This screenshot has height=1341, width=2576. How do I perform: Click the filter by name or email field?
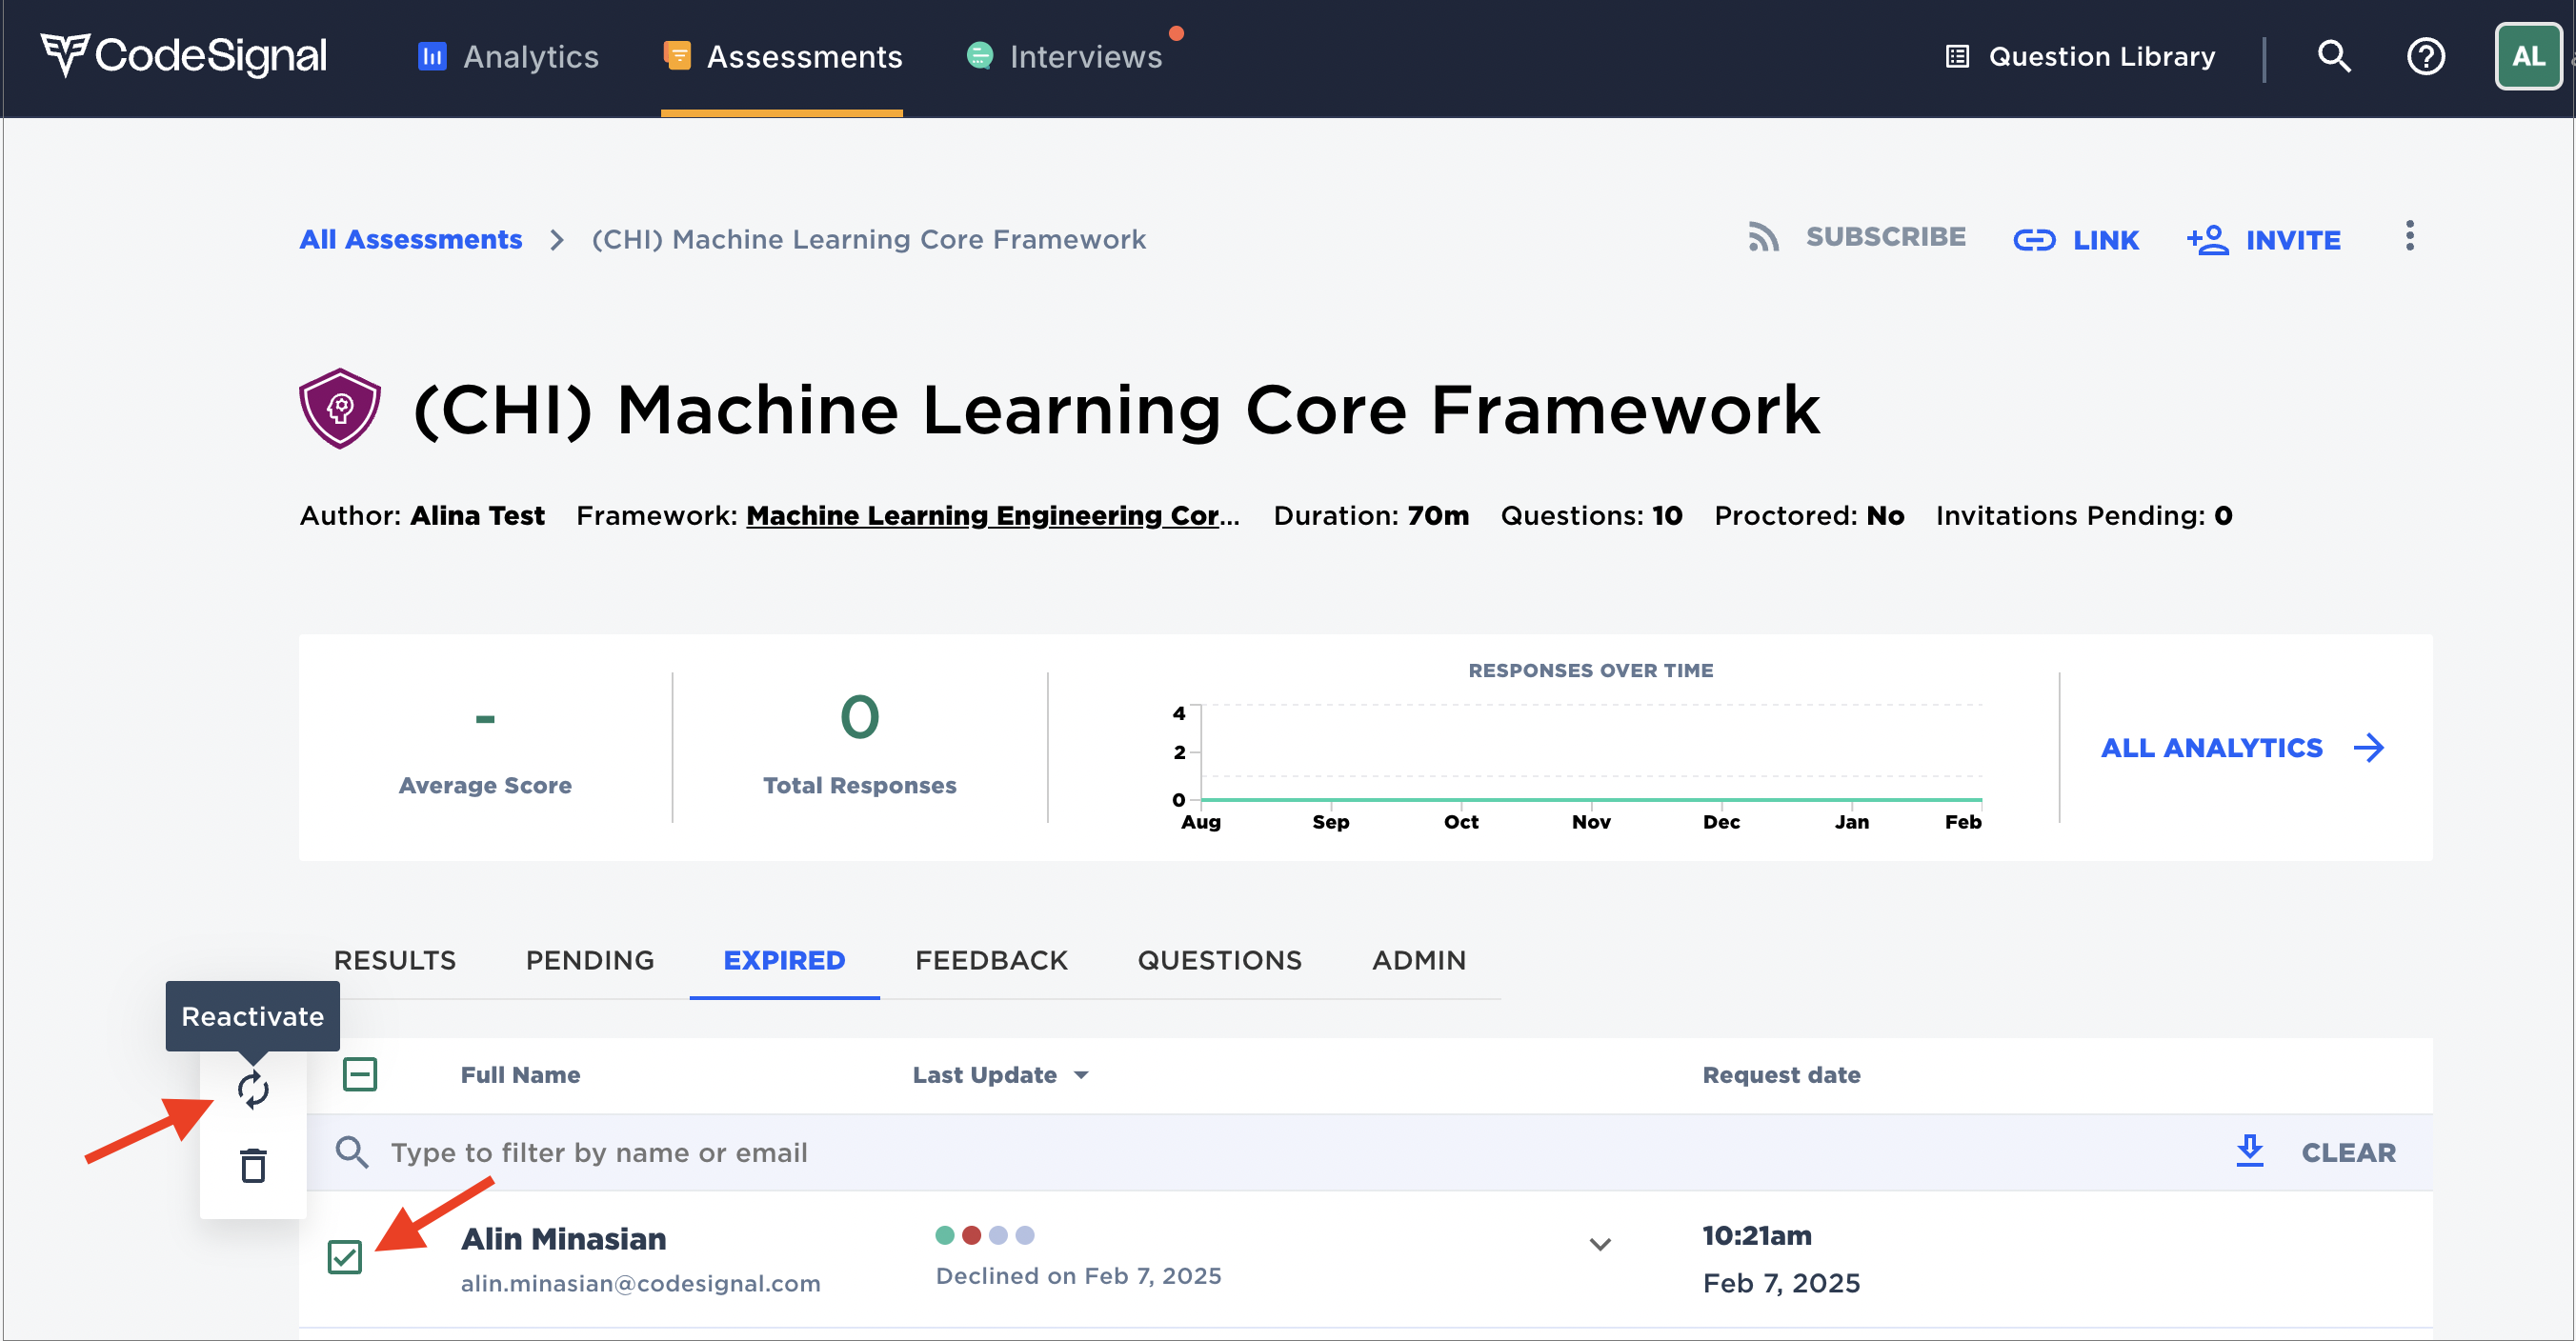tap(1260, 1153)
